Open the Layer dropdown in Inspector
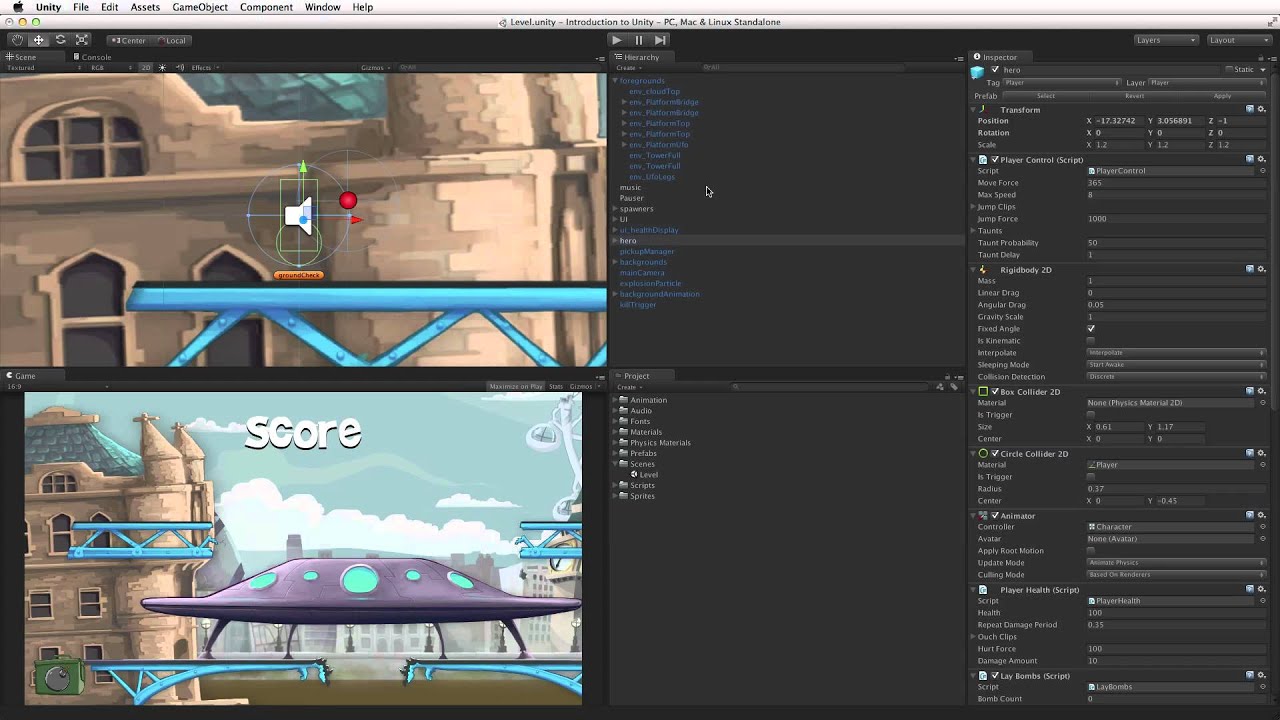Screen dimensions: 1280x720 coord(1207,83)
